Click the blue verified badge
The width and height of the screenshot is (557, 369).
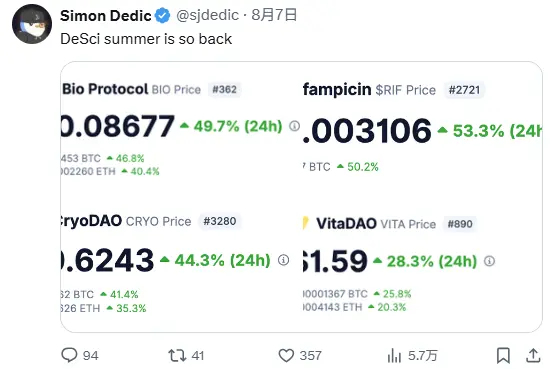(163, 16)
